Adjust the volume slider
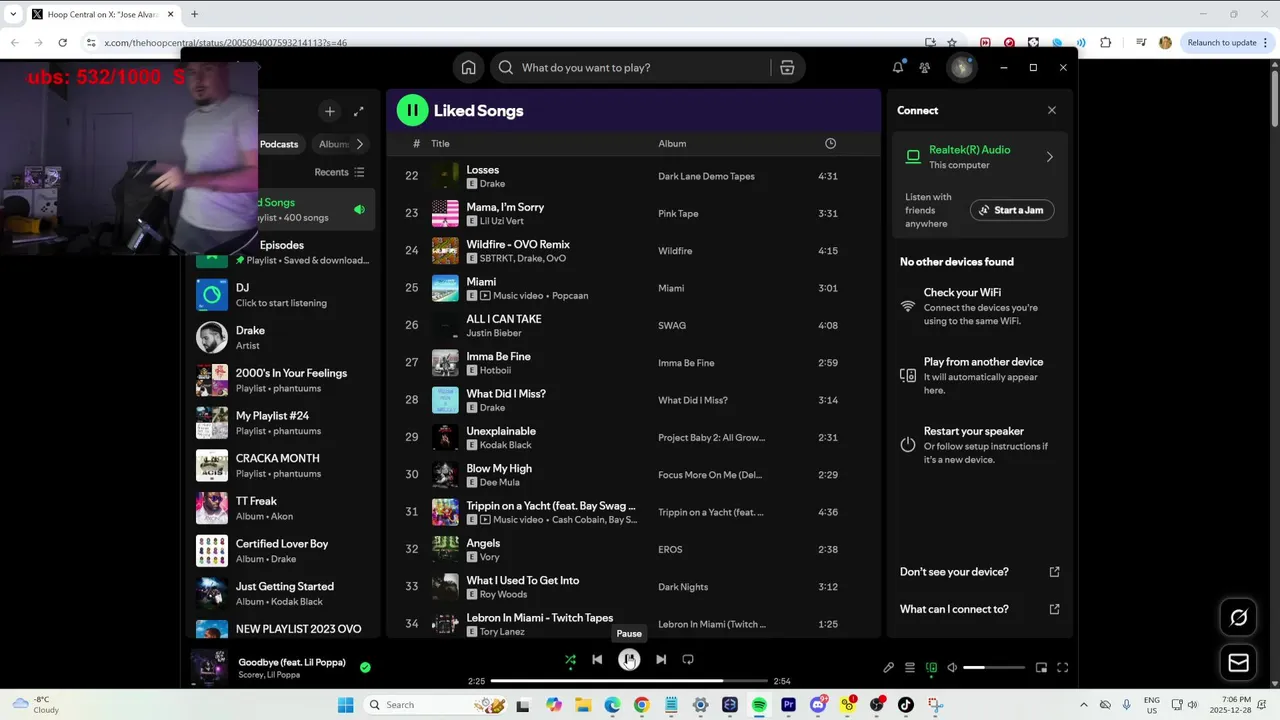The height and width of the screenshot is (720, 1280). (994, 667)
